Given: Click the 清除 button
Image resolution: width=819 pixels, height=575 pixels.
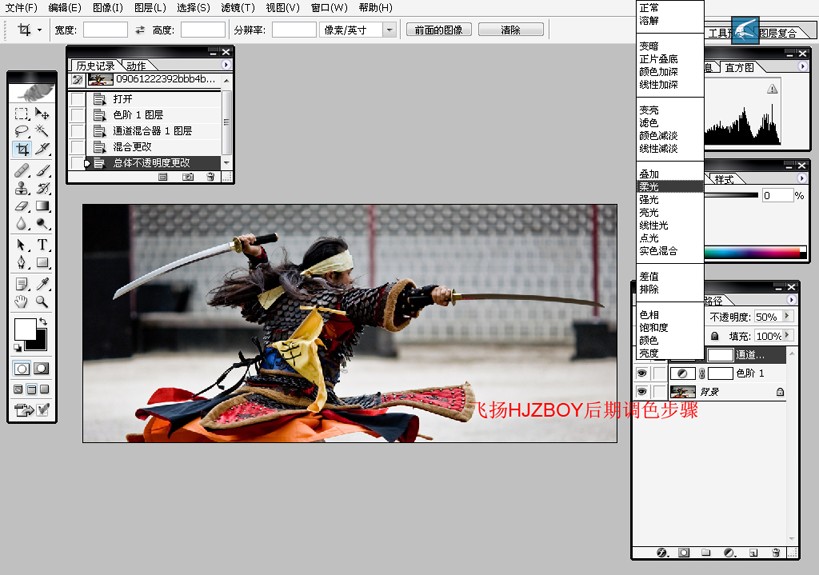Looking at the screenshot, I should (510, 30).
